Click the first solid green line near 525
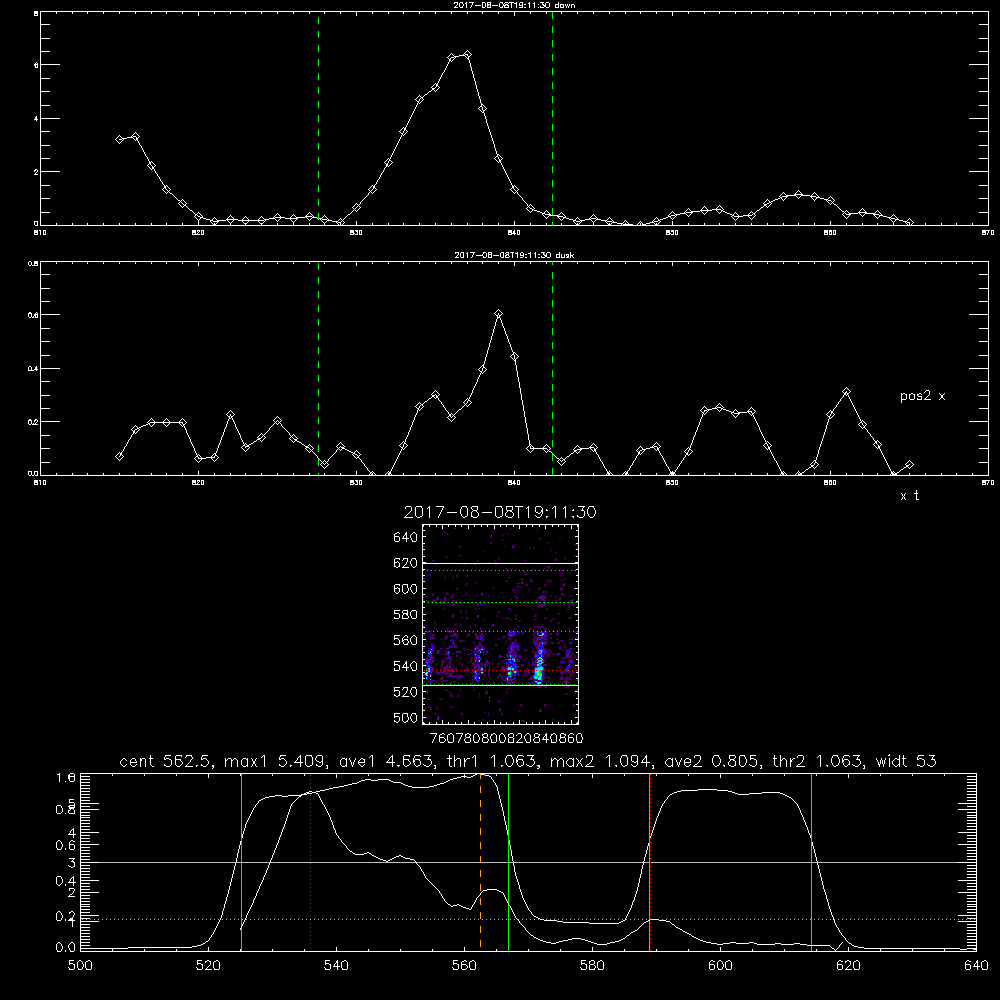This screenshot has width=1000, height=1000. coord(241,862)
